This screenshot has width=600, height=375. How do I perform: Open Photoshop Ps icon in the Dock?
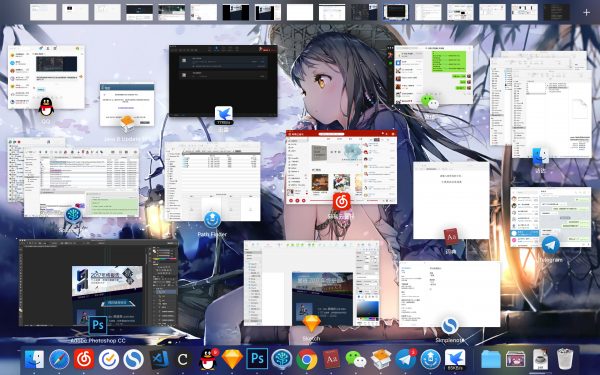click(257, 359)
